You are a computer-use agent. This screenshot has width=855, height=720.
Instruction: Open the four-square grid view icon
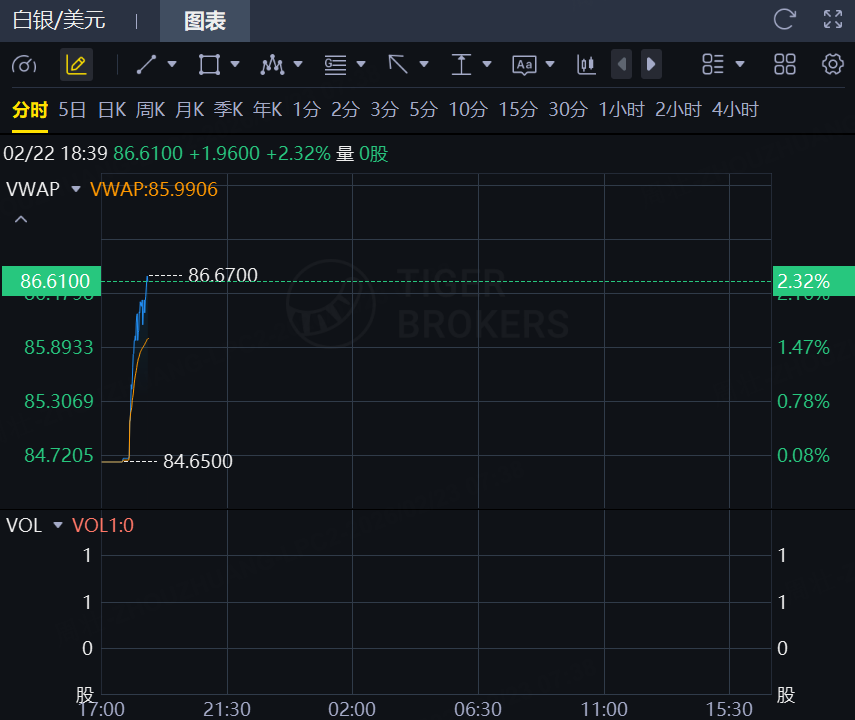[785, 64]
